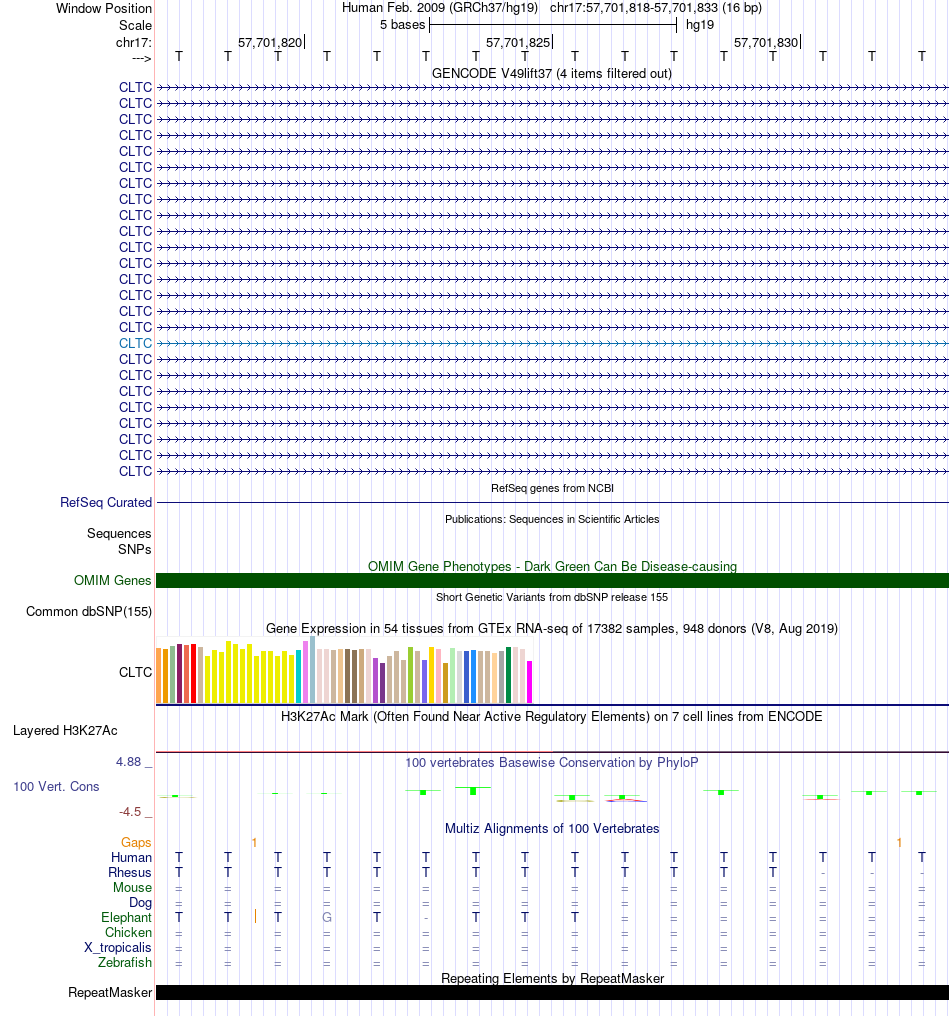Viewport: 950px width, 1016px height.
Task: Click the Sequences track label
Action: [119, 534]
